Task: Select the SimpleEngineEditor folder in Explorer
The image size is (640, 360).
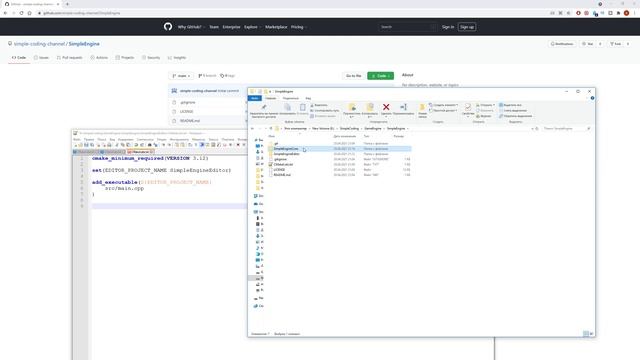Action: [287, 154]
